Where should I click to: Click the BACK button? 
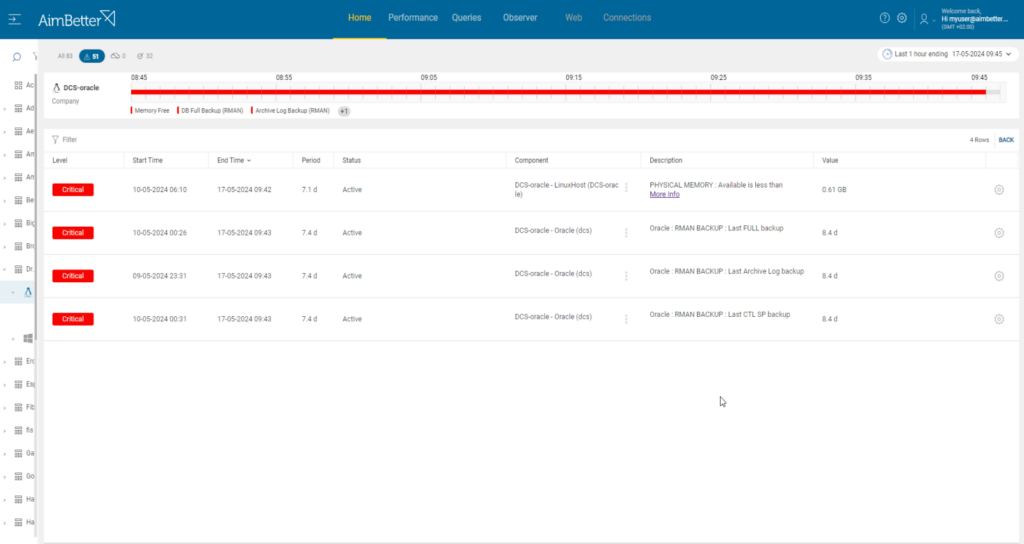pyautogui.click(x=1006, y=140)
